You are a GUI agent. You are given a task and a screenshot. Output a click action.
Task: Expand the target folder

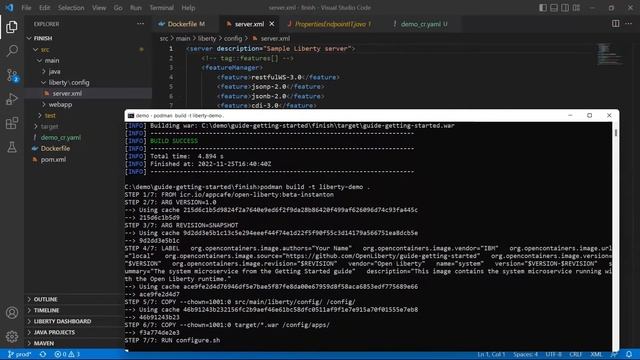coord(49,127)
